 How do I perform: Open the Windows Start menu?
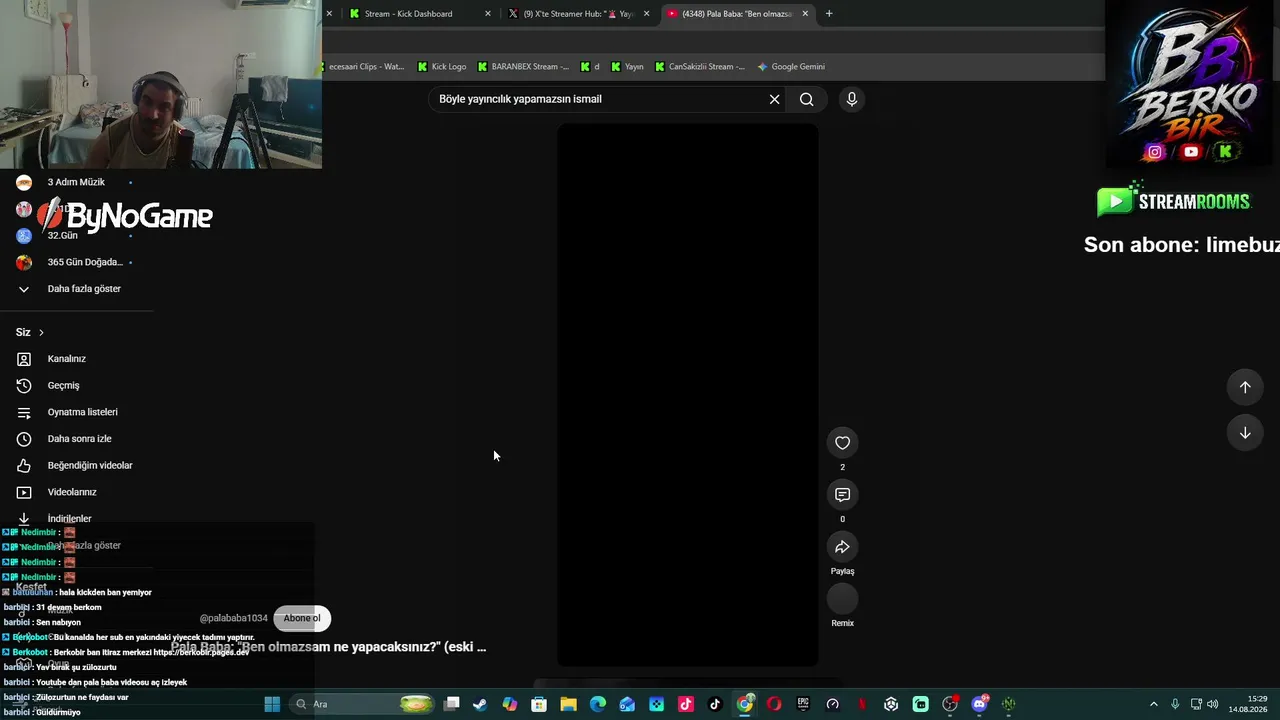[x=272, y=704]
